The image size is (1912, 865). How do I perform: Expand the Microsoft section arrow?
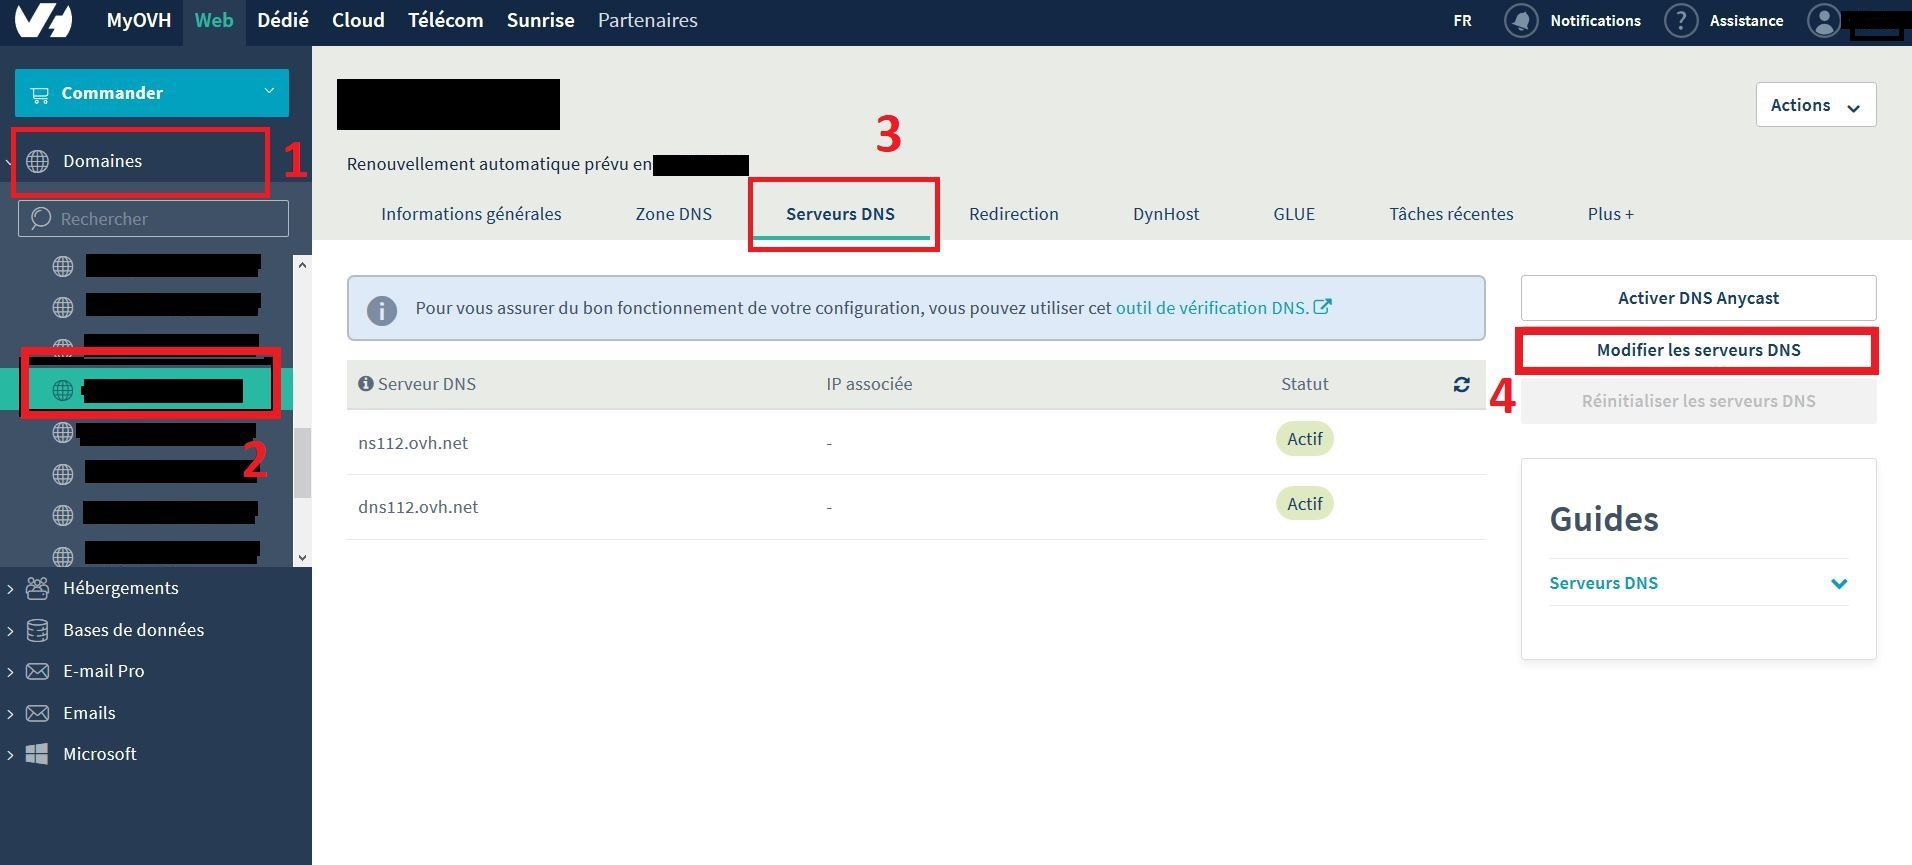pos(10,755)
